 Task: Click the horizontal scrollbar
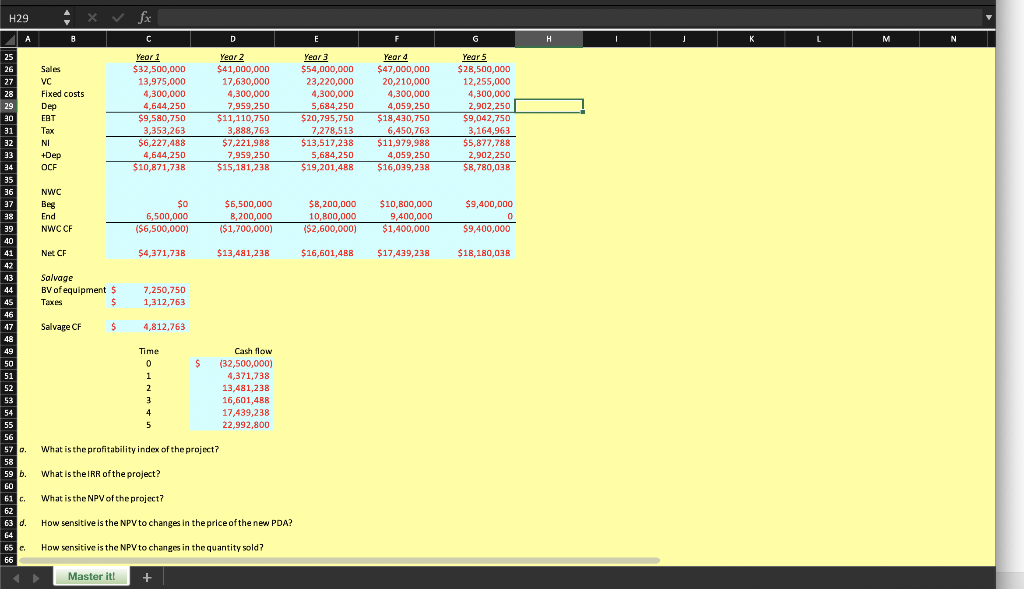(340, 560)
